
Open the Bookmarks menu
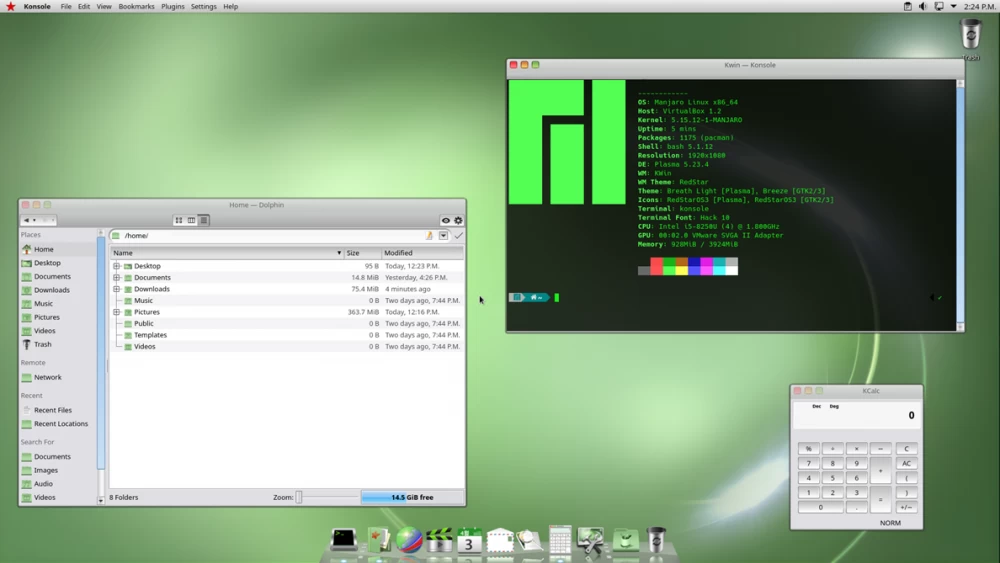pyautogui.click(x=136, y=6)
